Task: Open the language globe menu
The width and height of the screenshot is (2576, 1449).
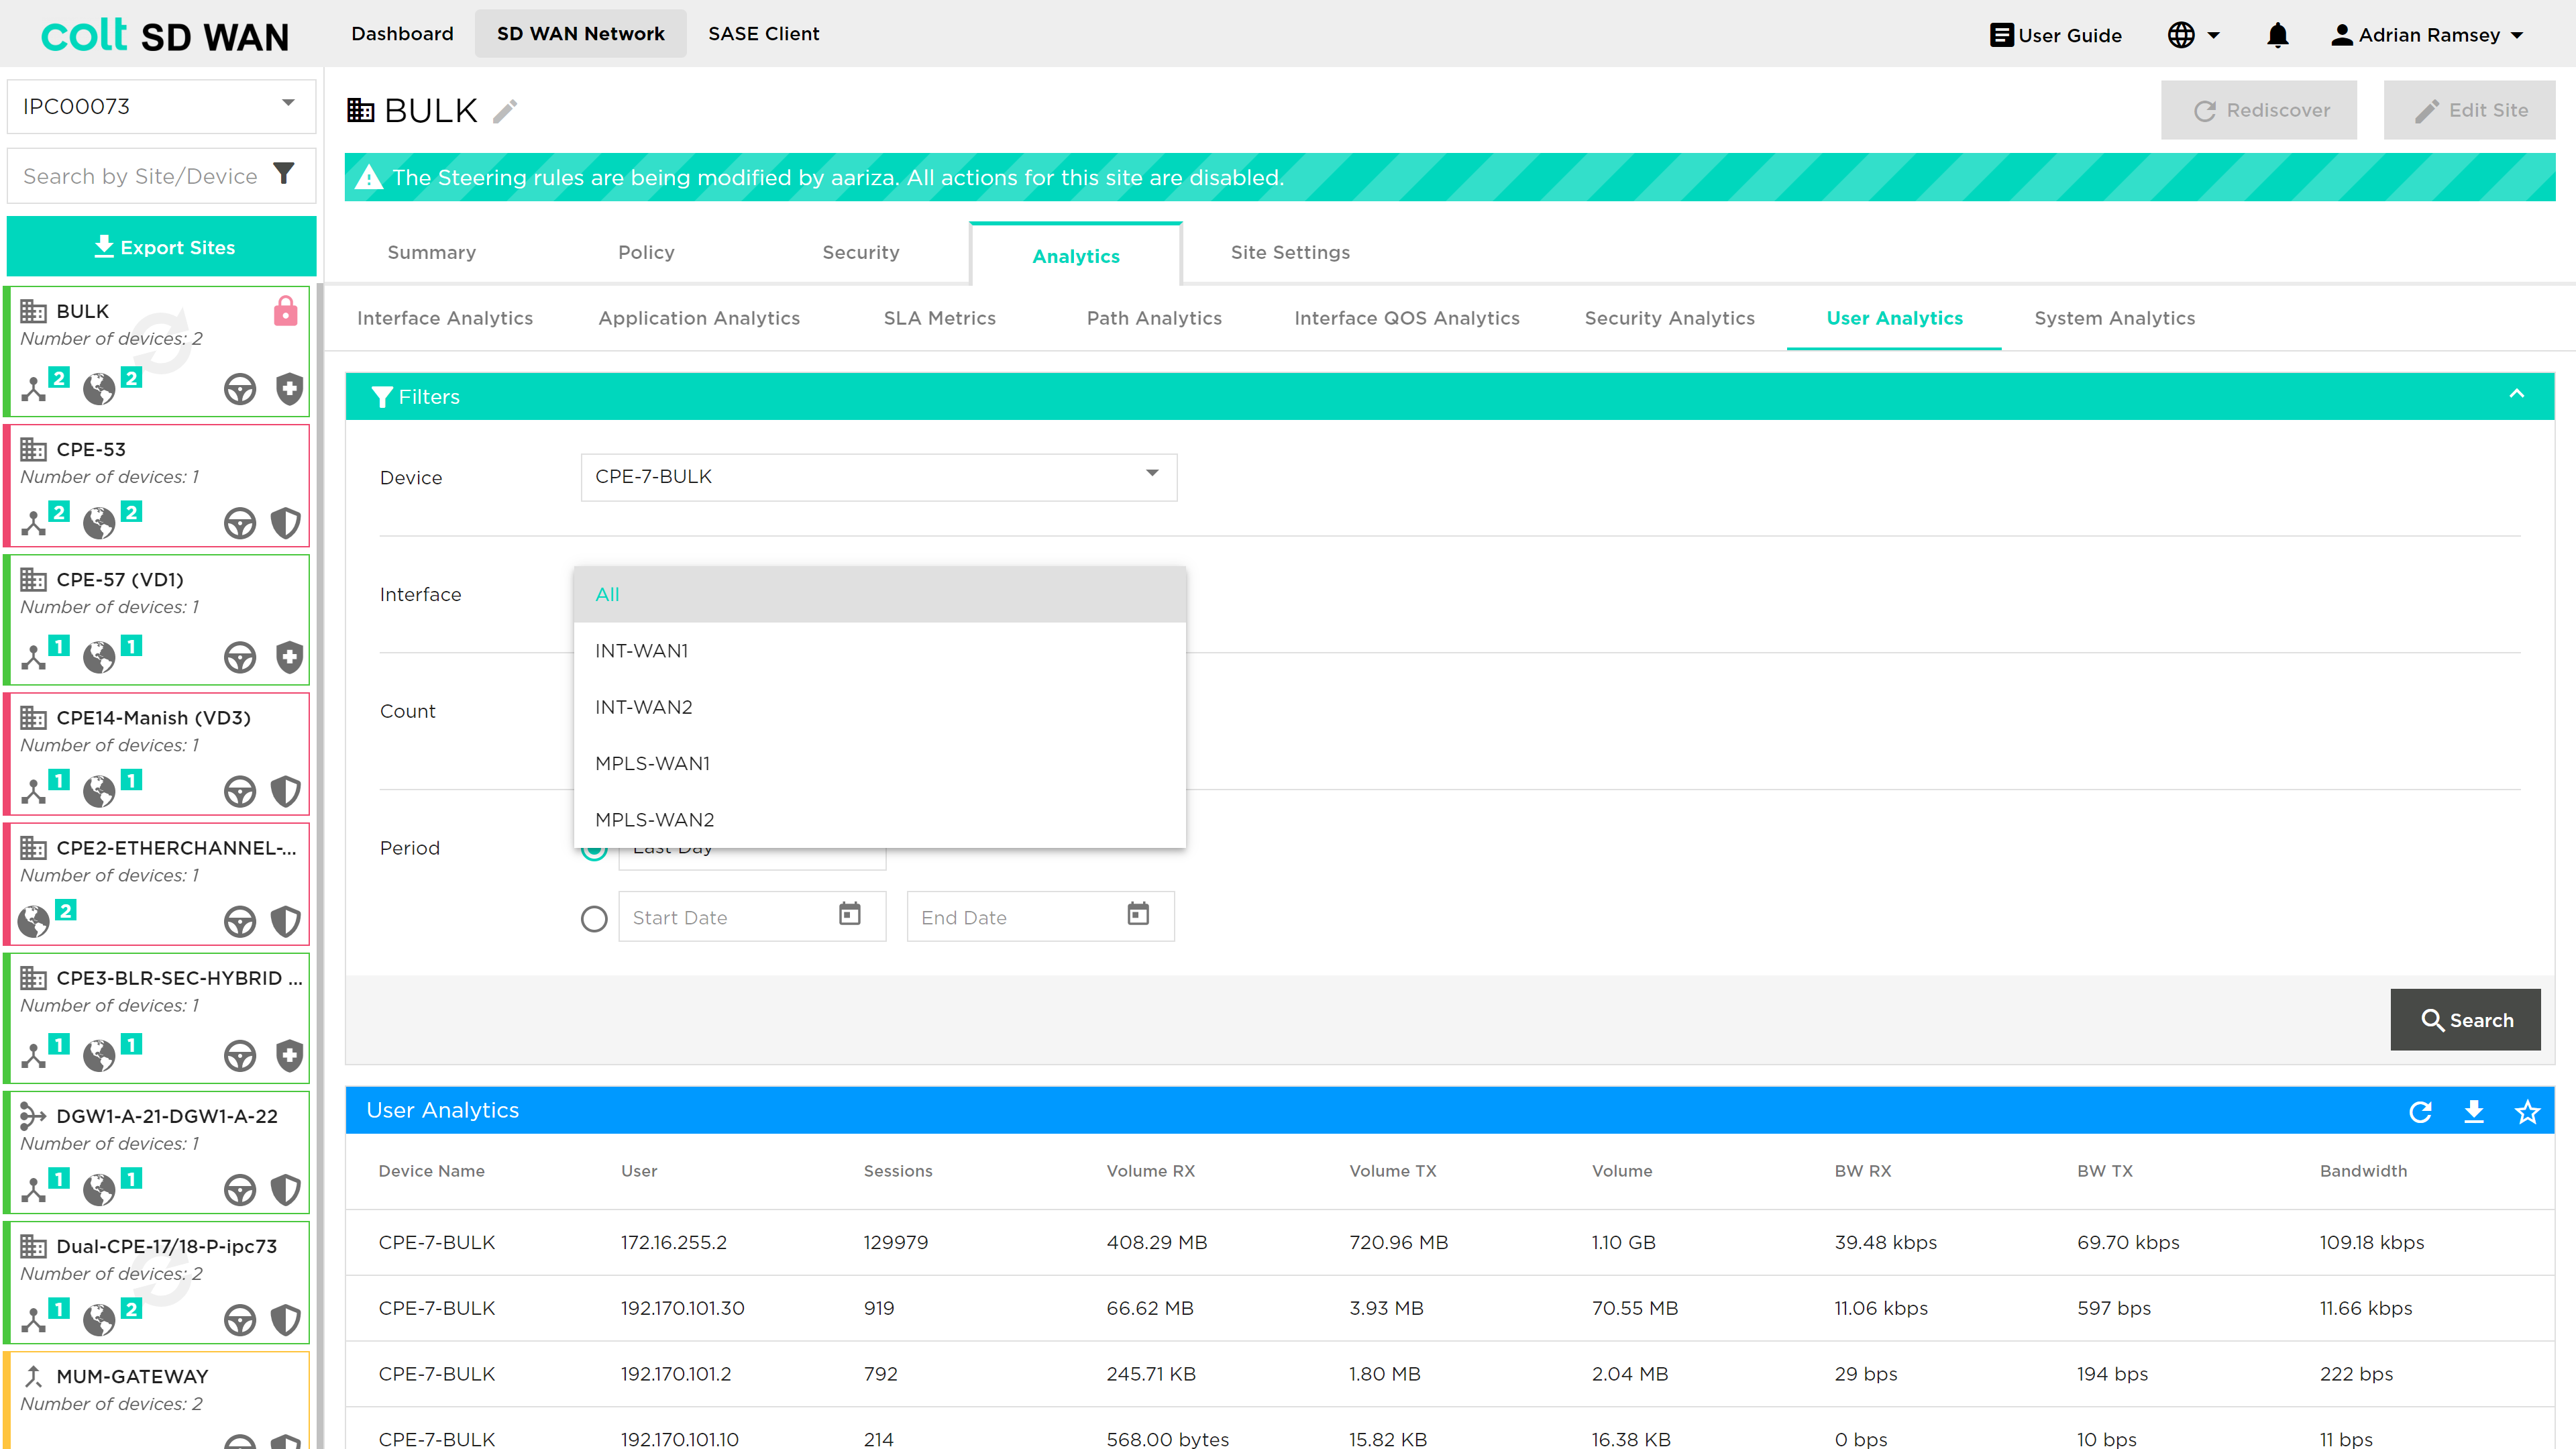Action: click(2193, 35)
